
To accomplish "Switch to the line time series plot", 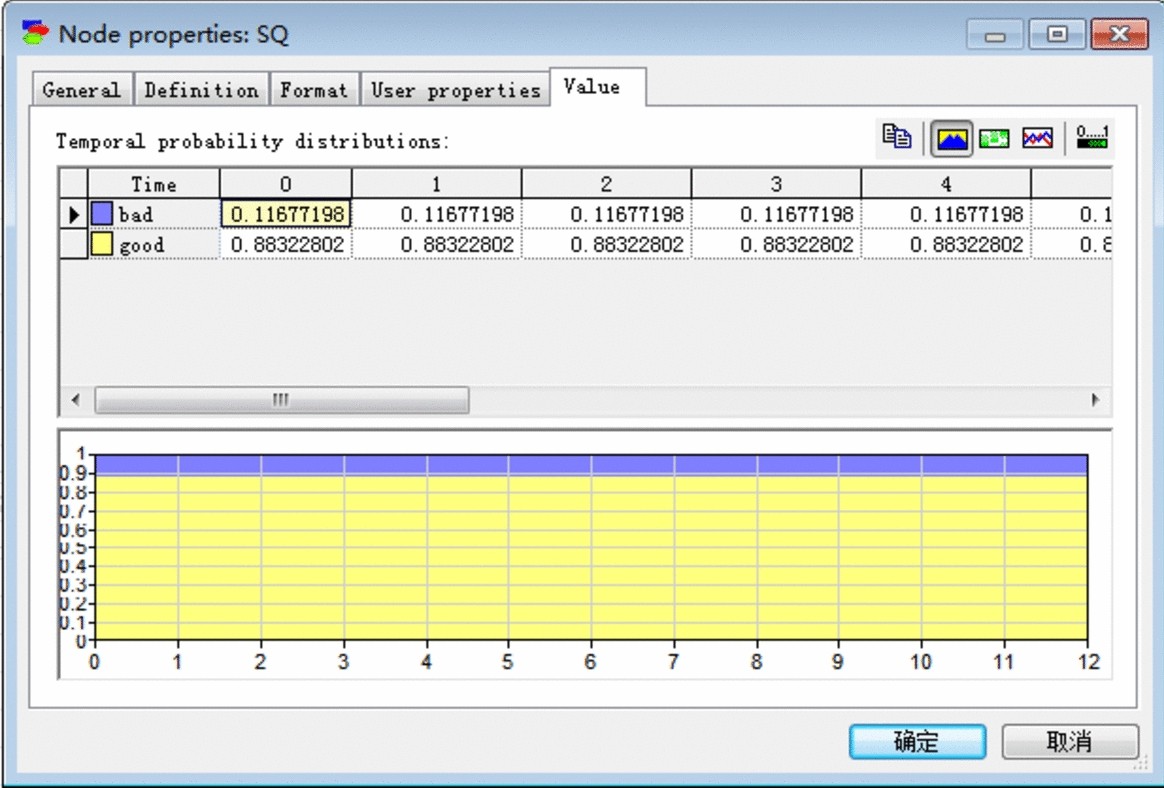I will click(1037, 139).
